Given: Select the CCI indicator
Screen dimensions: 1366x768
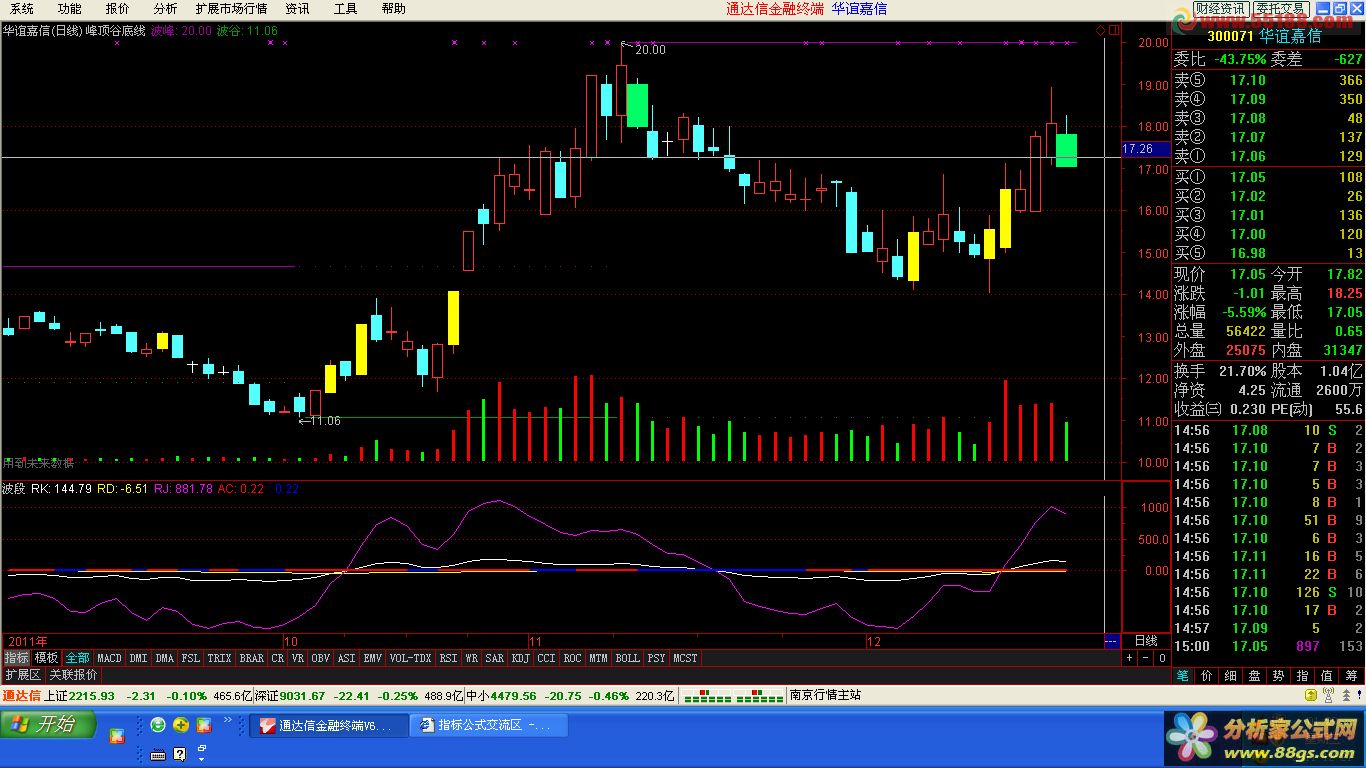Looking at the screenshot, I should pyautogui.click(x=546, y=658).
